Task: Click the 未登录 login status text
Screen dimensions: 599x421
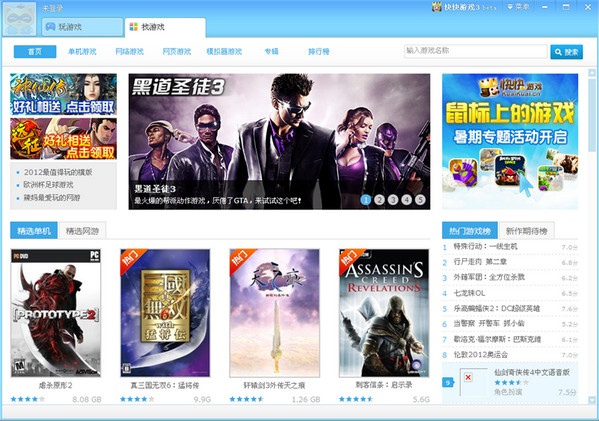Action: pyautogui.click(x=52, y=8)
